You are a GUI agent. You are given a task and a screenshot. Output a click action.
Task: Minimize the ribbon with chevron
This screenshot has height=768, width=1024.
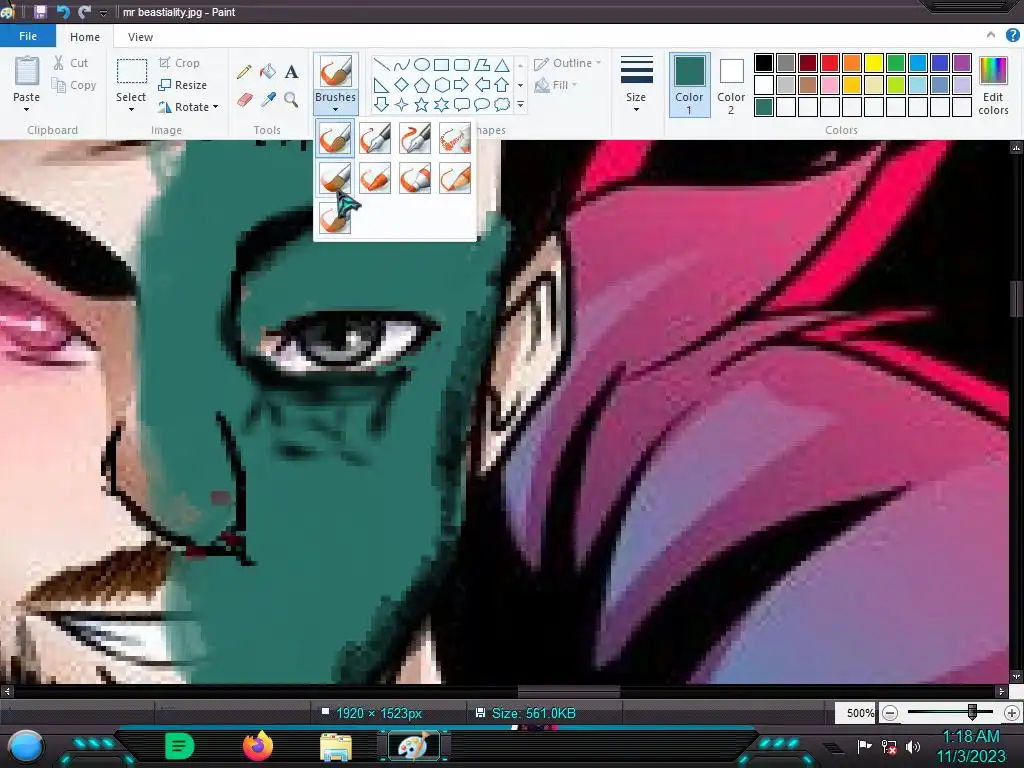coord(991,35)
